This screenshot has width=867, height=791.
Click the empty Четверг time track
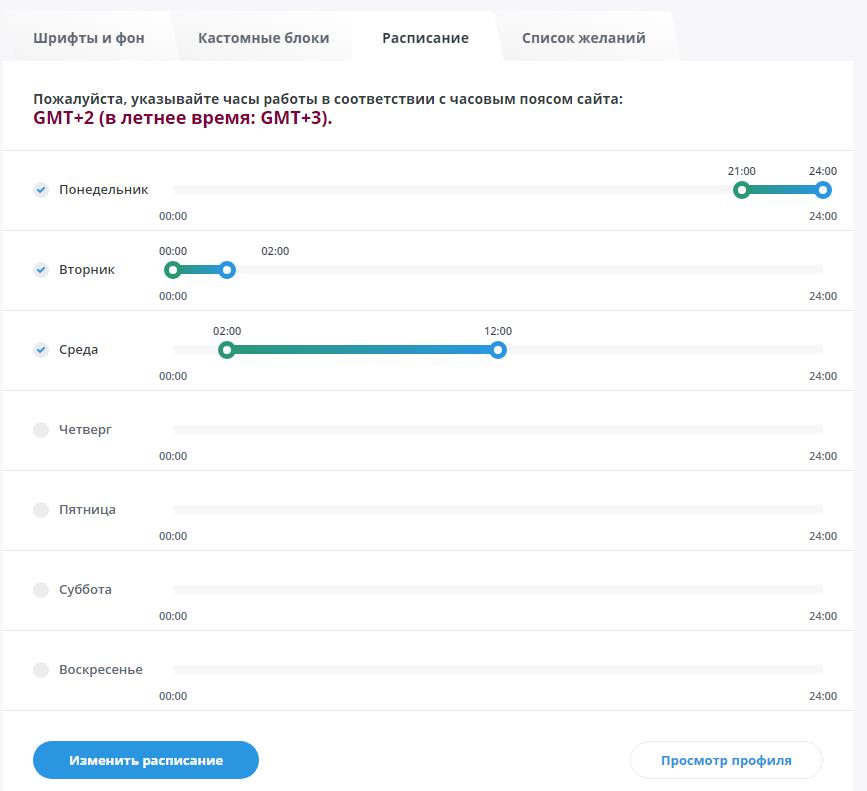[498, 429]
